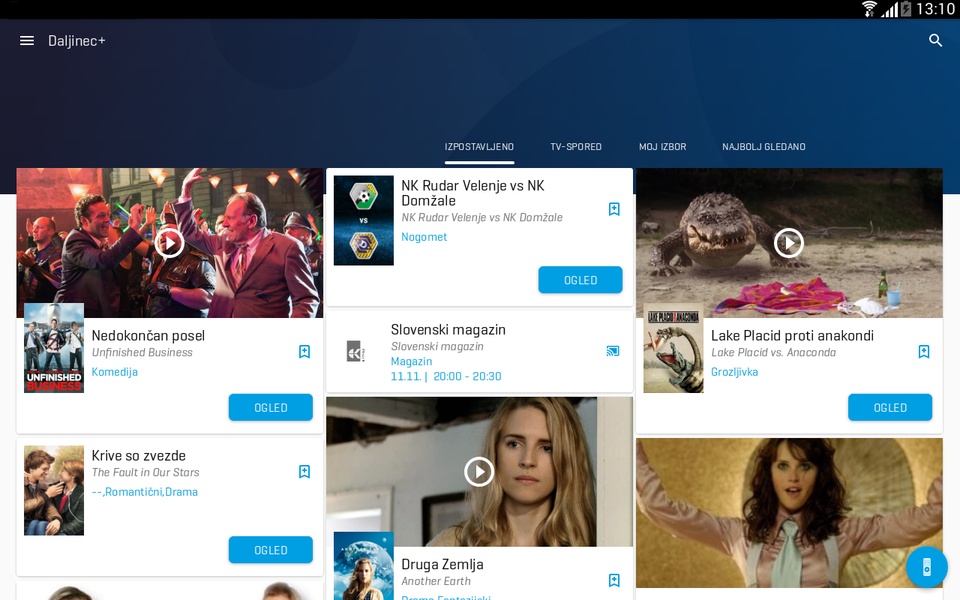Select the 20:00 - 20:30 broadcast time
The height and width of the screenshot is (600, 960).
[467, 376]
